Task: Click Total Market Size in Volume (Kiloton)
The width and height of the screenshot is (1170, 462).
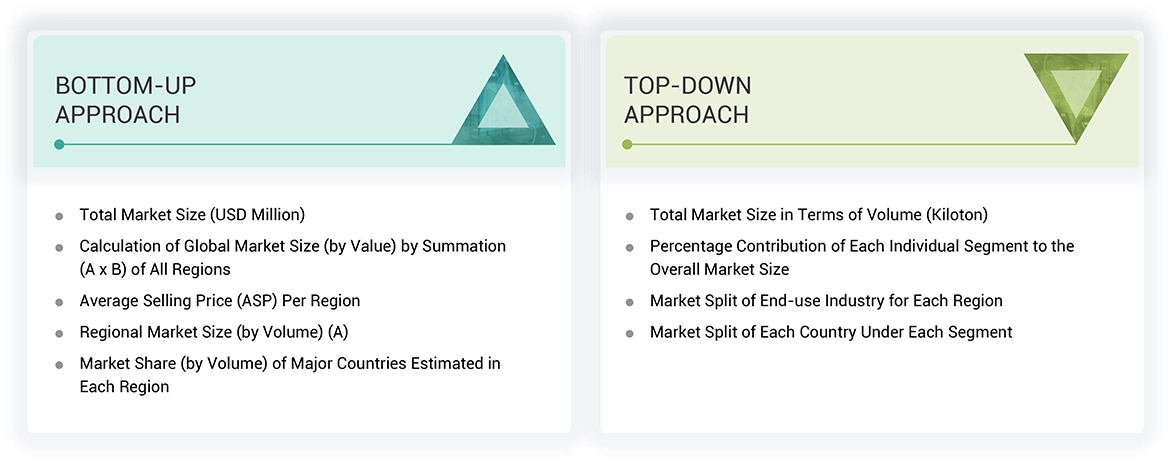Action: tap(818, 214)
